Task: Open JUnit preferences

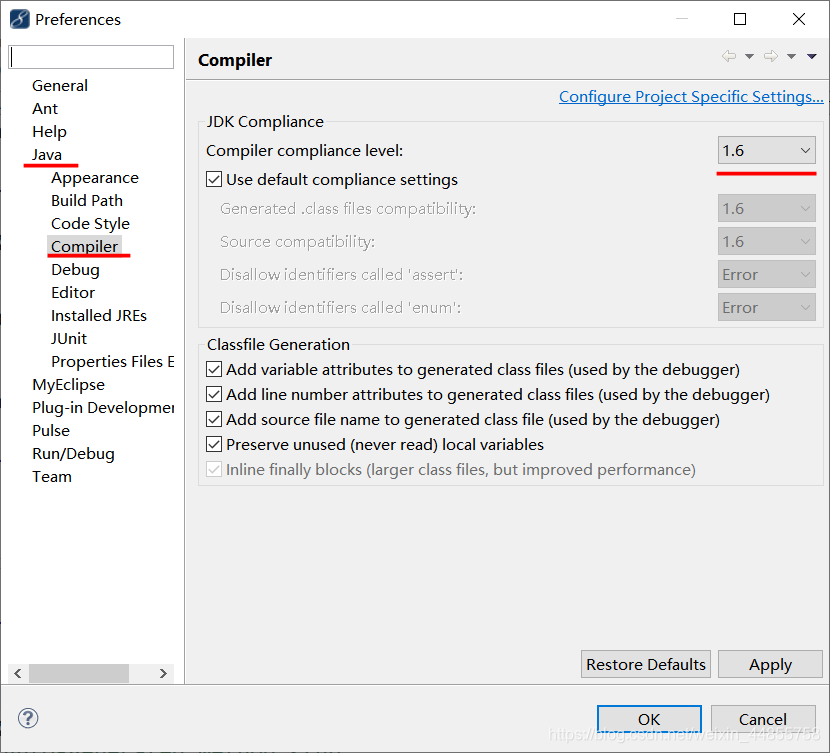Action: pyautogui.click(x=69, y=339)
